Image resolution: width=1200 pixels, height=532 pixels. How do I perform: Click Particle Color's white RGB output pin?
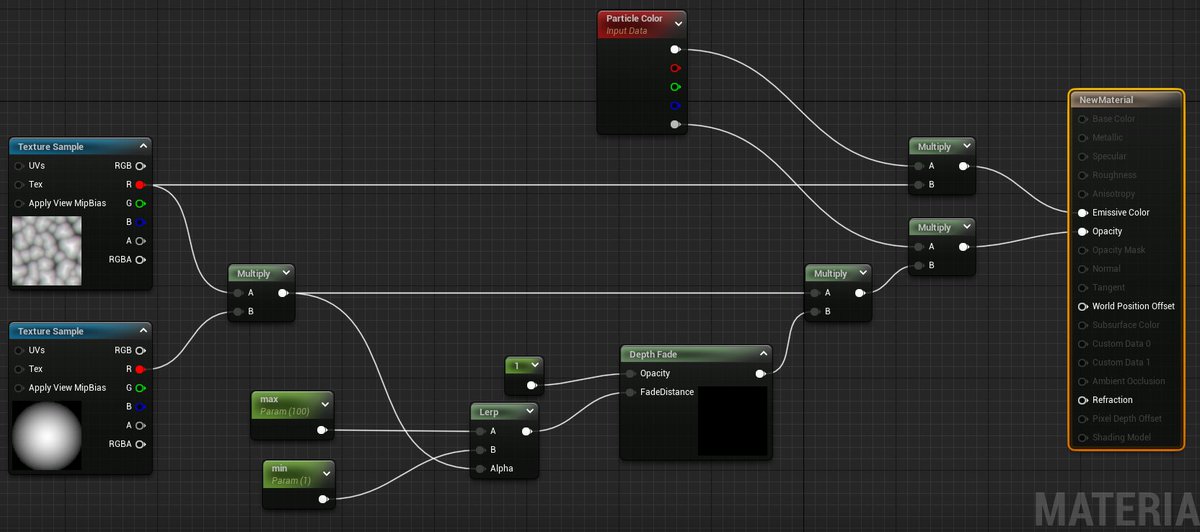pyautogui.click(x=676, y=49)
